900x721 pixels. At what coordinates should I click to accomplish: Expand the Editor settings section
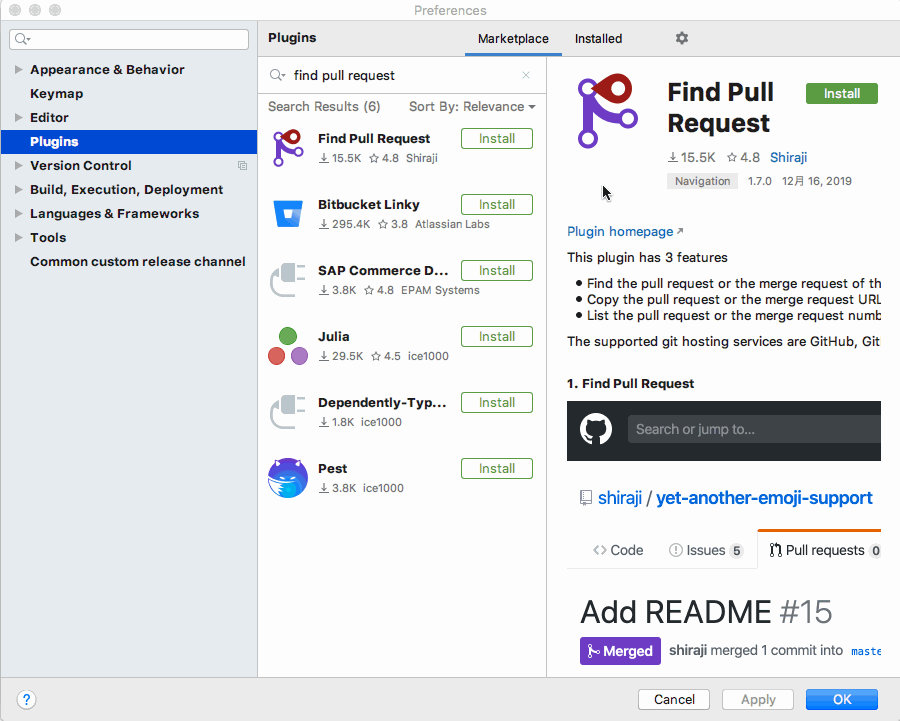pos(18,118)
